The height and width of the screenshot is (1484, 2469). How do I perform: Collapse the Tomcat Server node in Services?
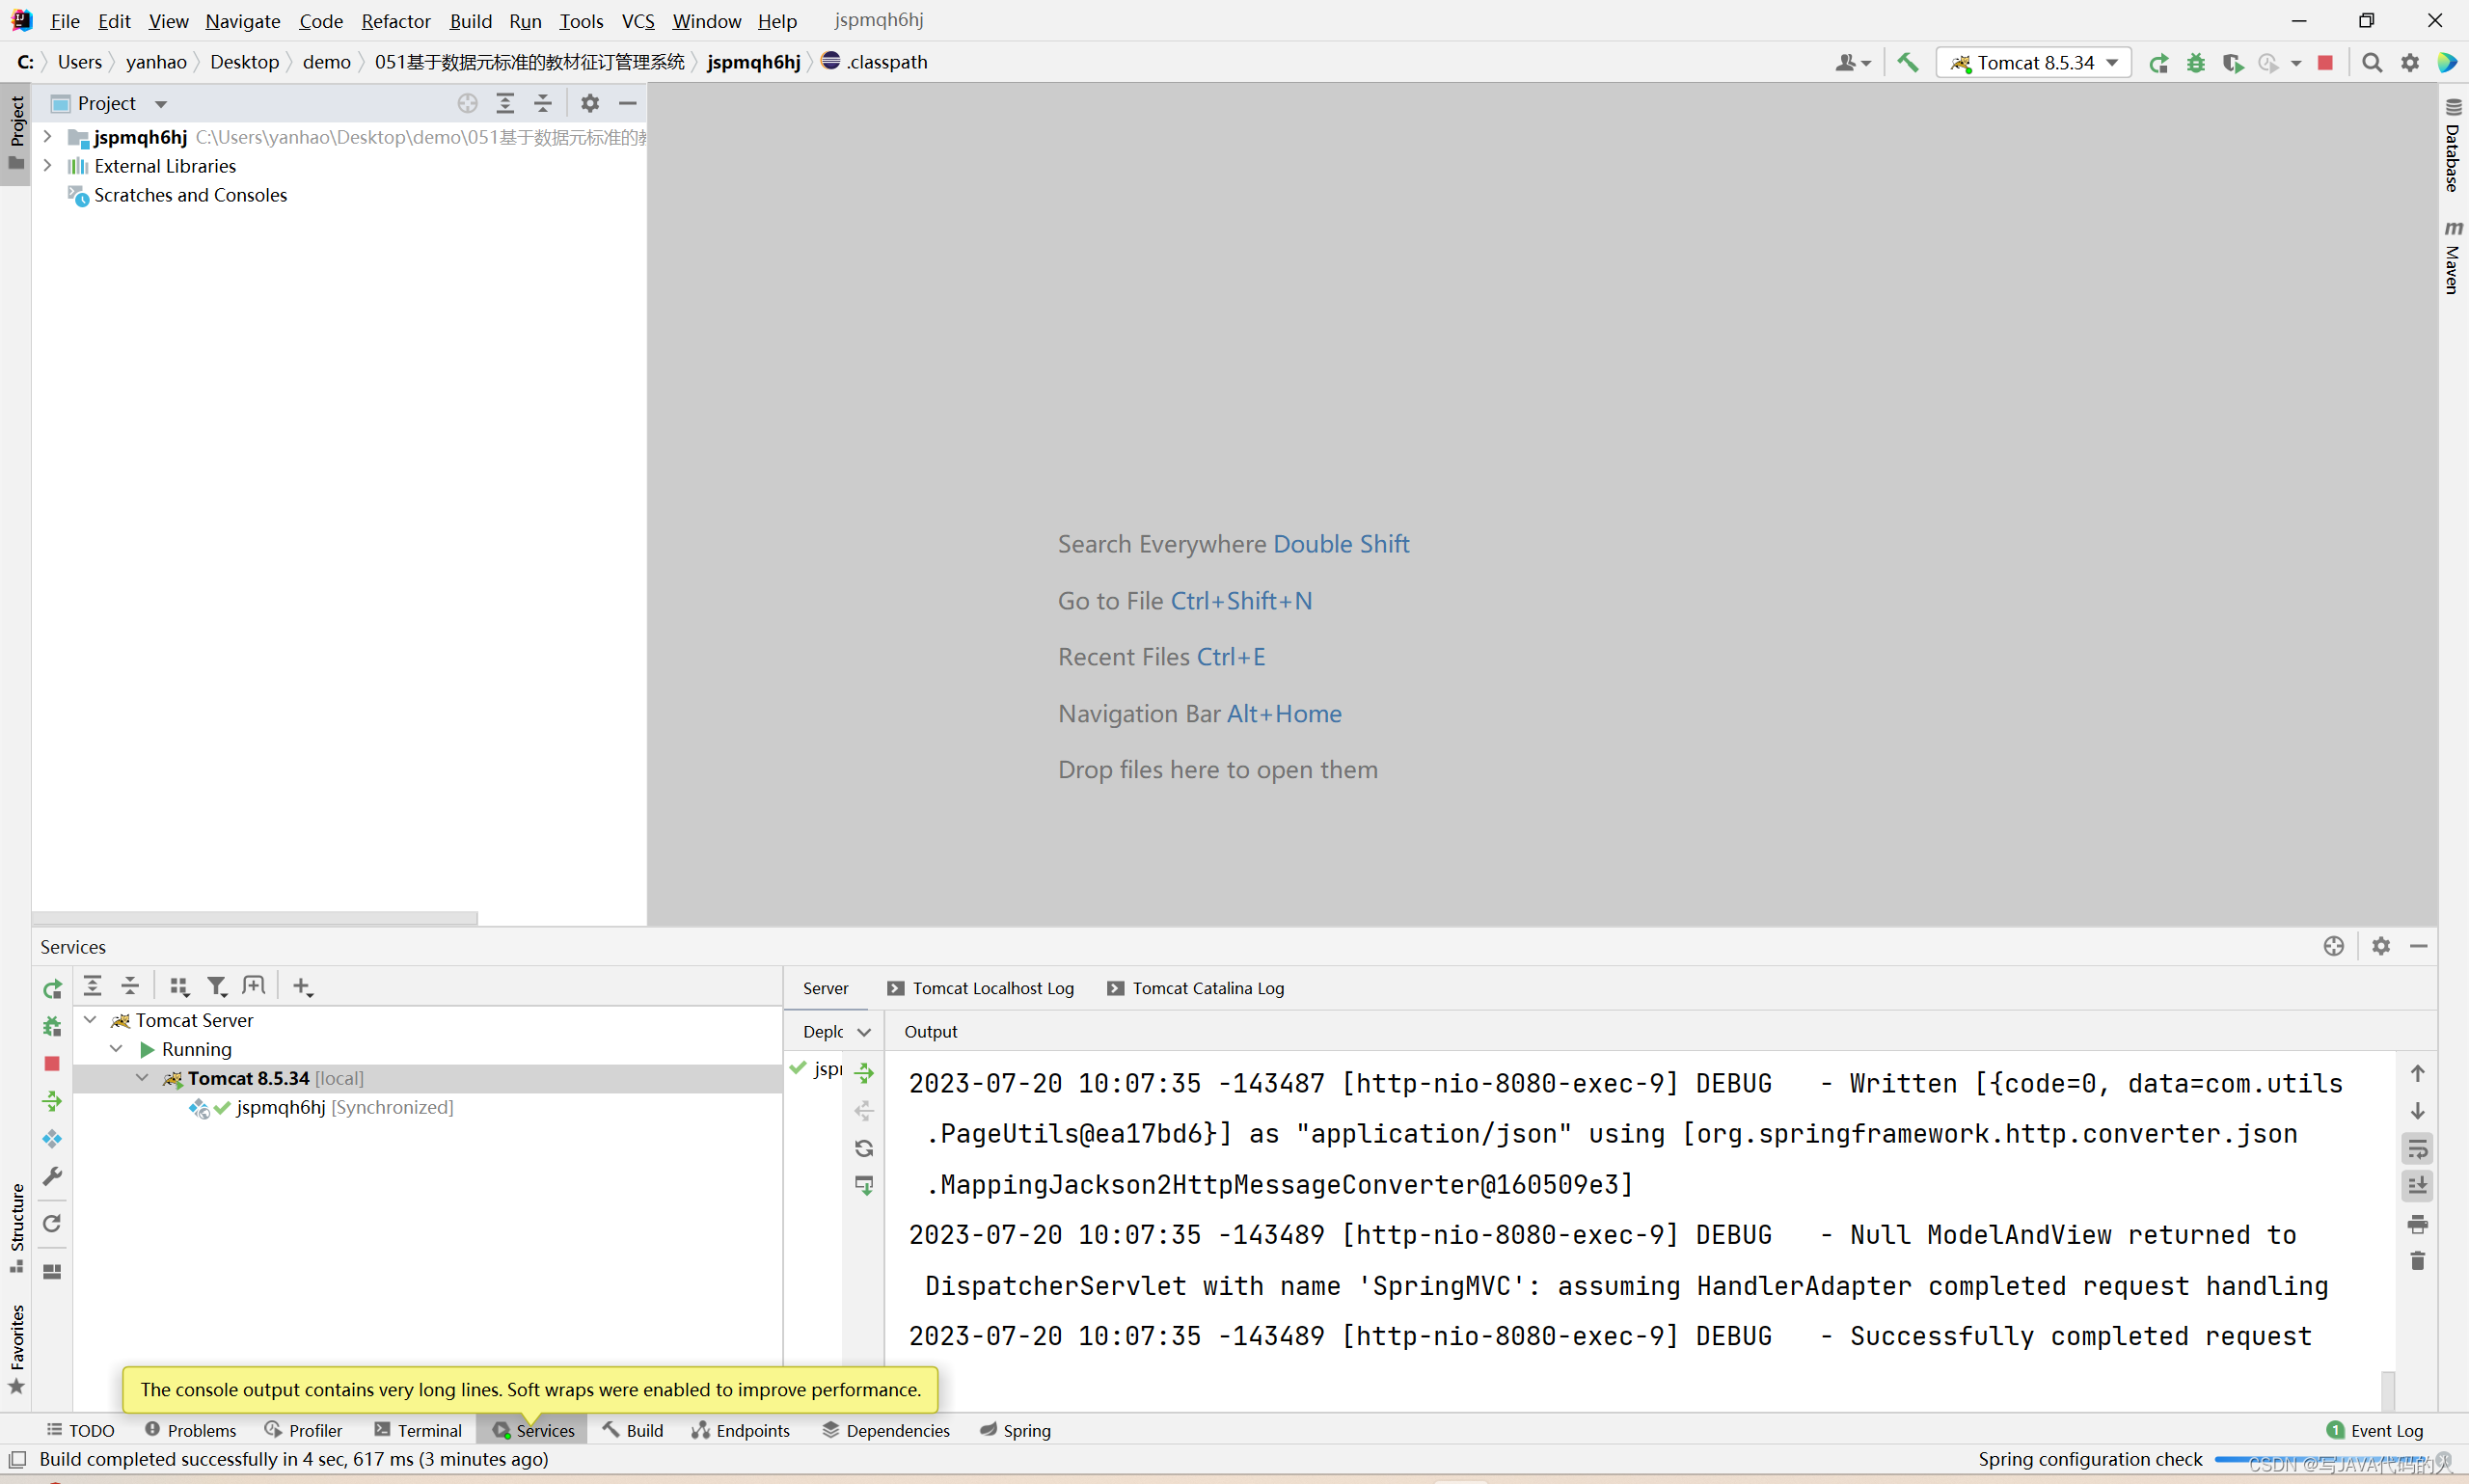90,1020
